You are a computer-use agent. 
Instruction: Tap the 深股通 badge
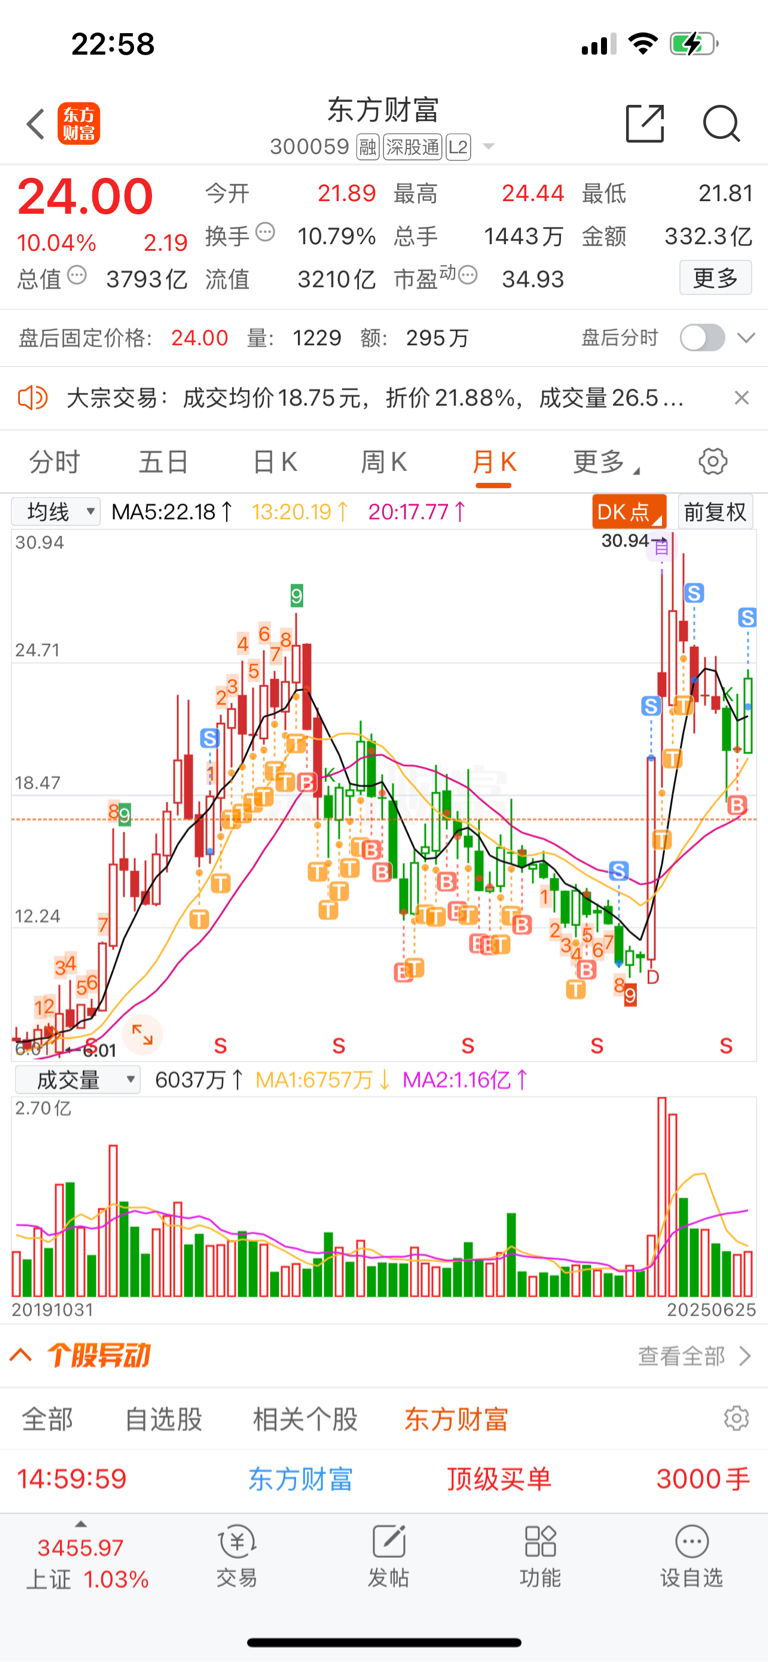coord(412,147)
